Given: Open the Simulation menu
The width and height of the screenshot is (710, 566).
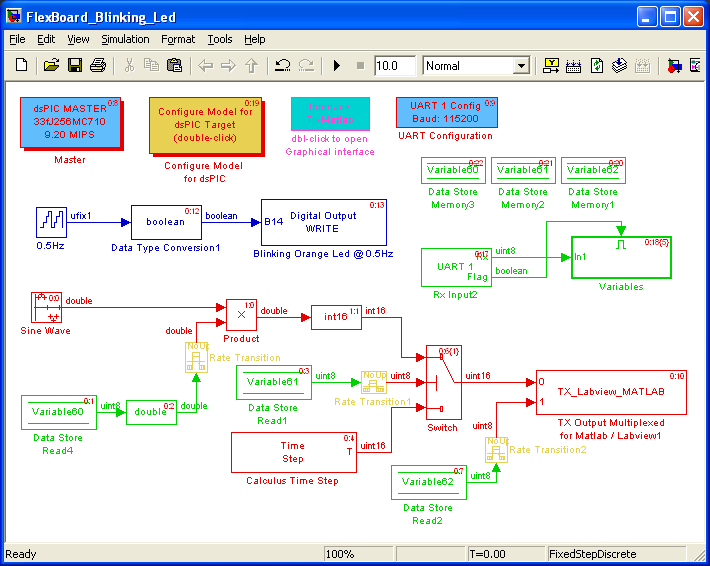Looking at the screenshot, I should (x=125, y=39).
